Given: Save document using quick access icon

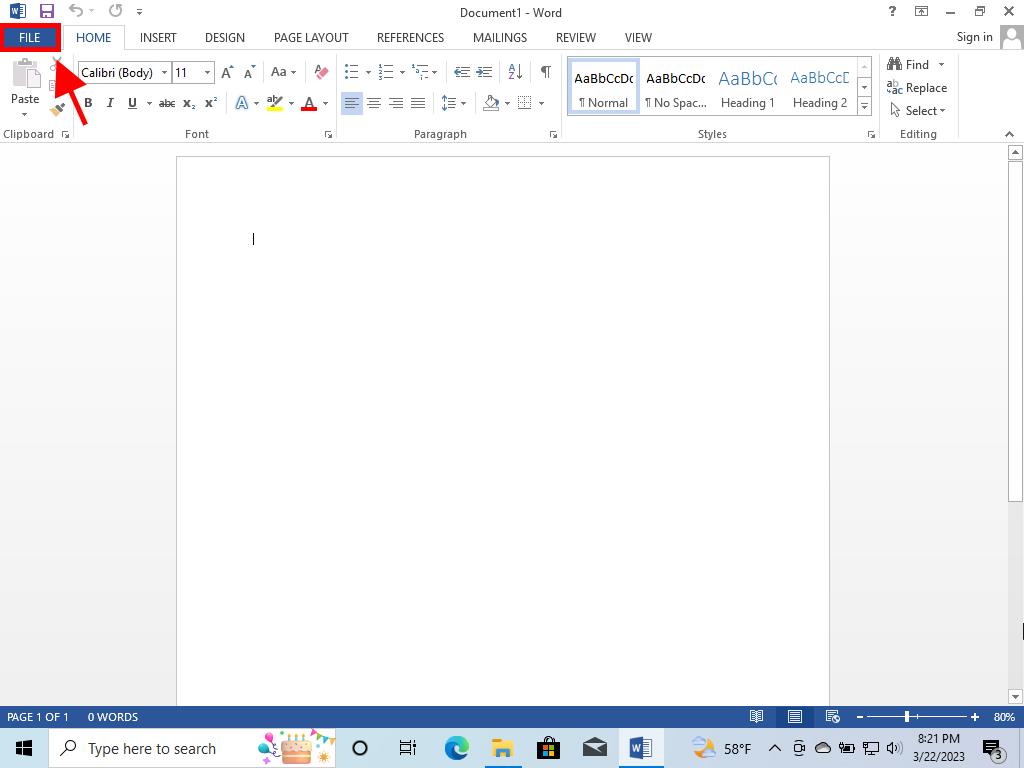Looking at the screenshot, I should coord(46,12).
